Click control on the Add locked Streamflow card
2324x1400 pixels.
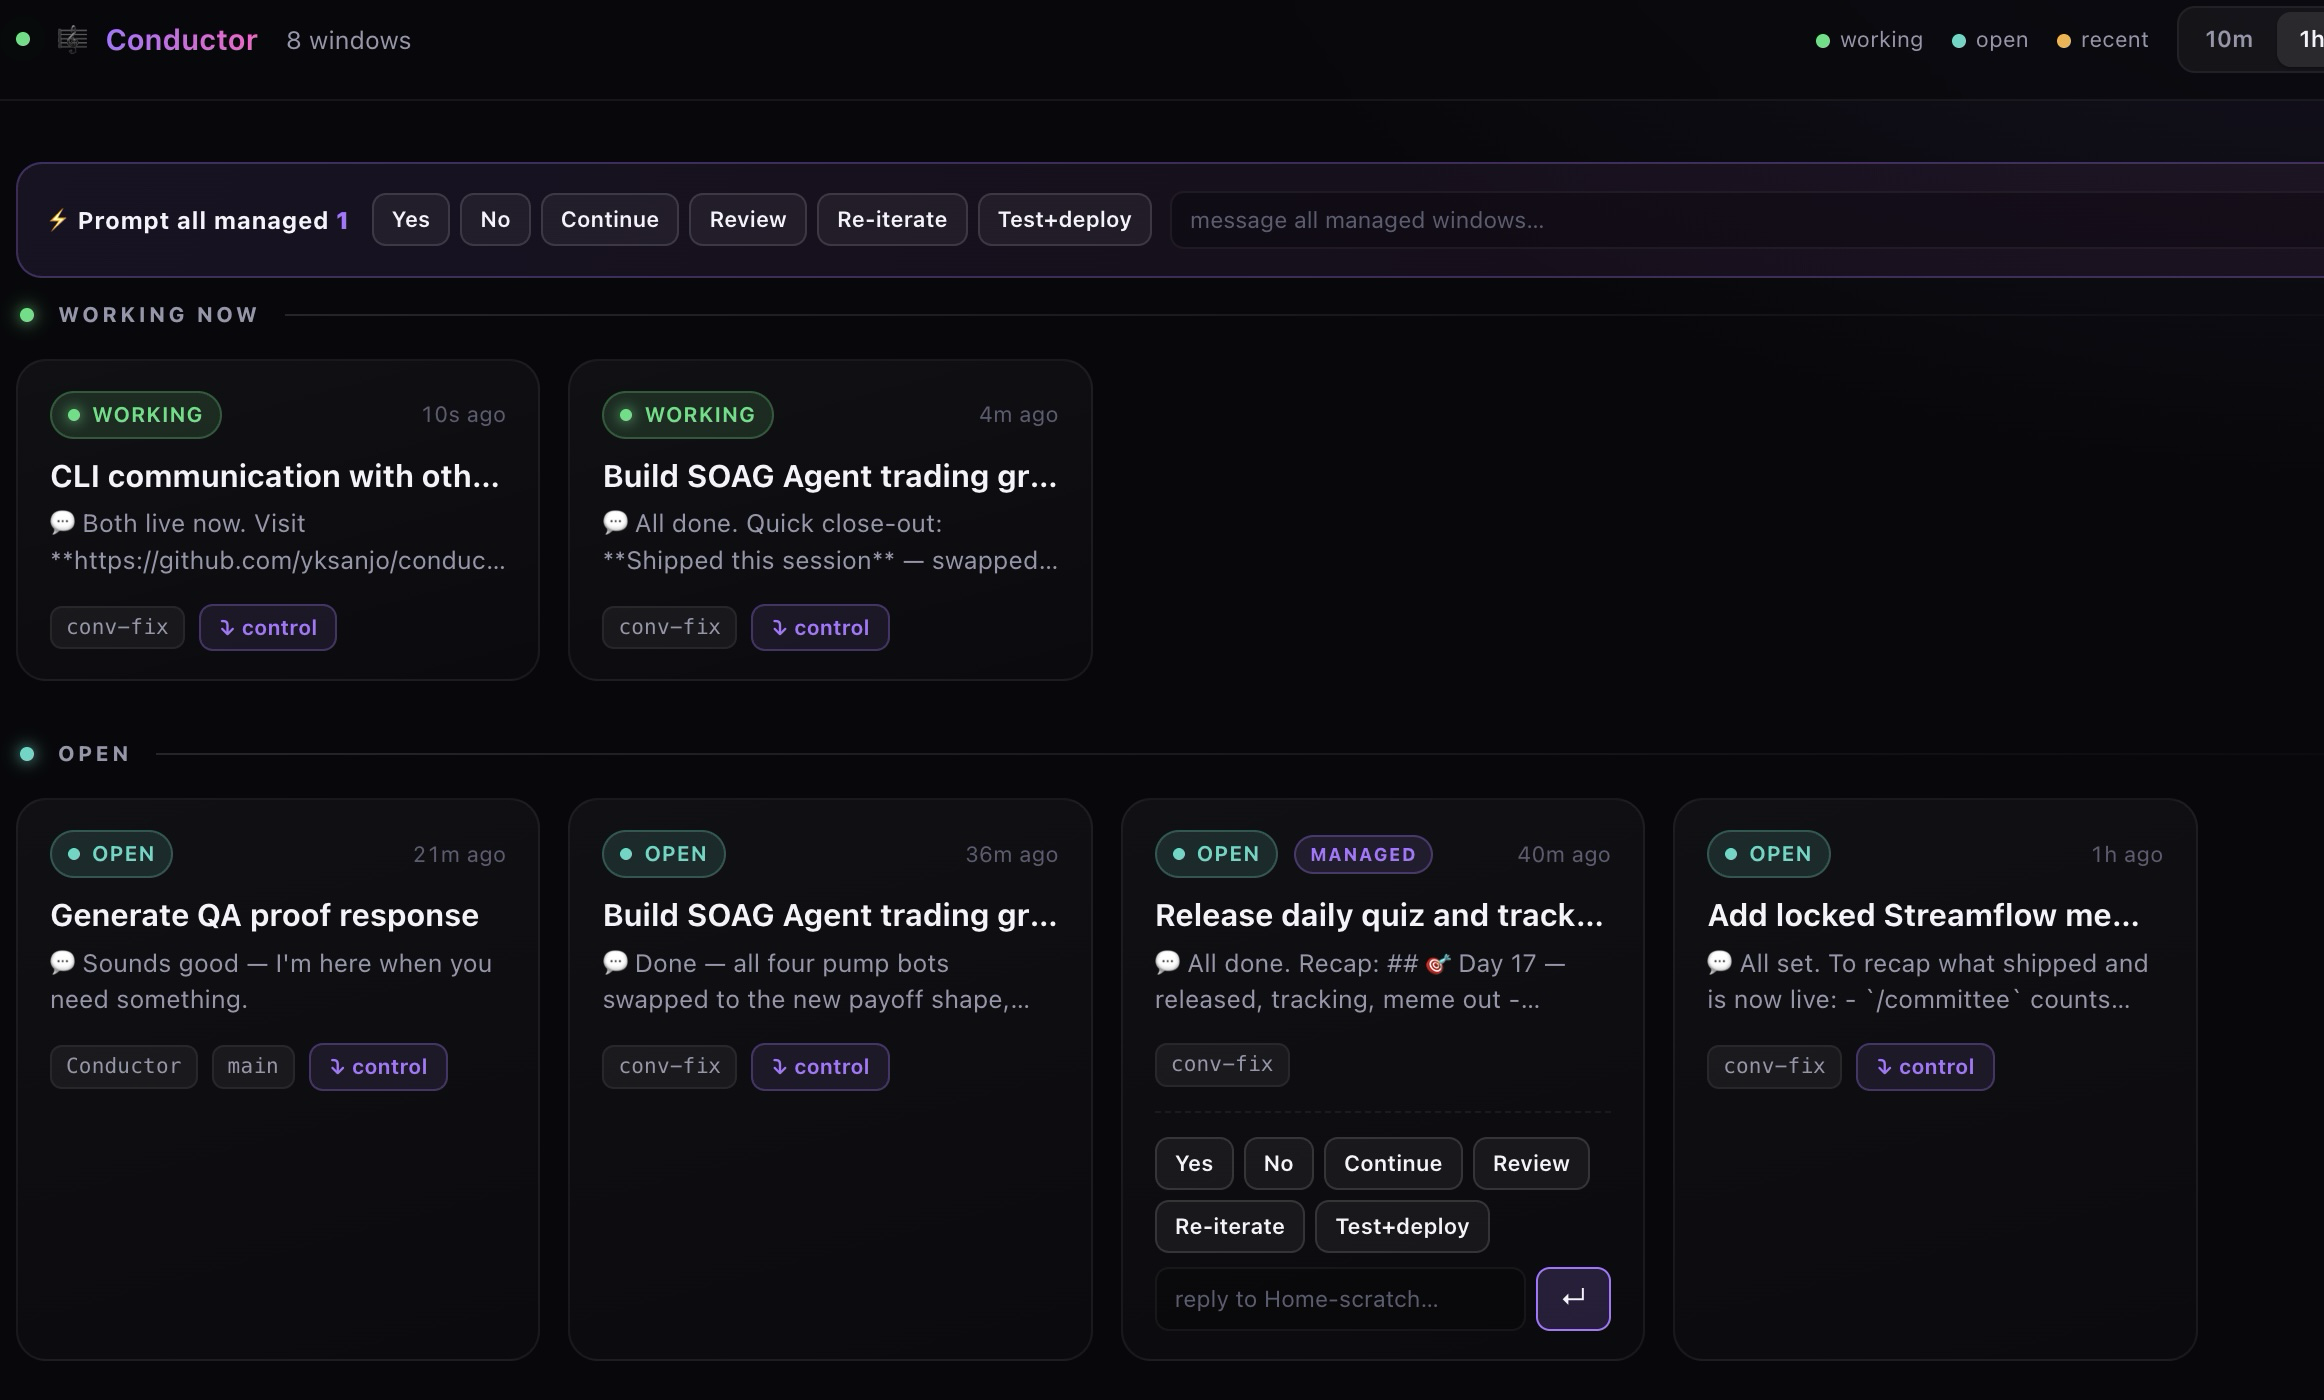point(1925,1067)
